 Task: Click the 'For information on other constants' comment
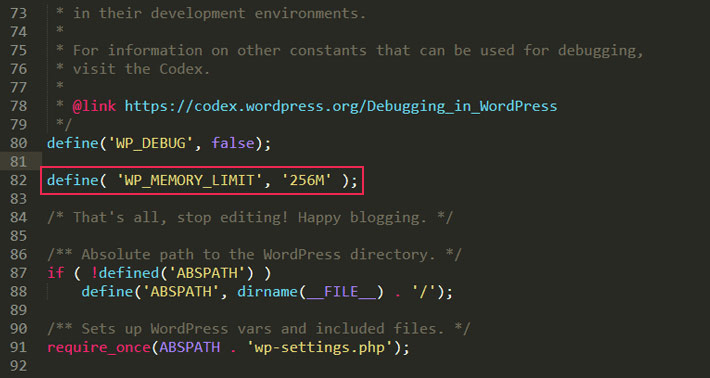[349, 50]
